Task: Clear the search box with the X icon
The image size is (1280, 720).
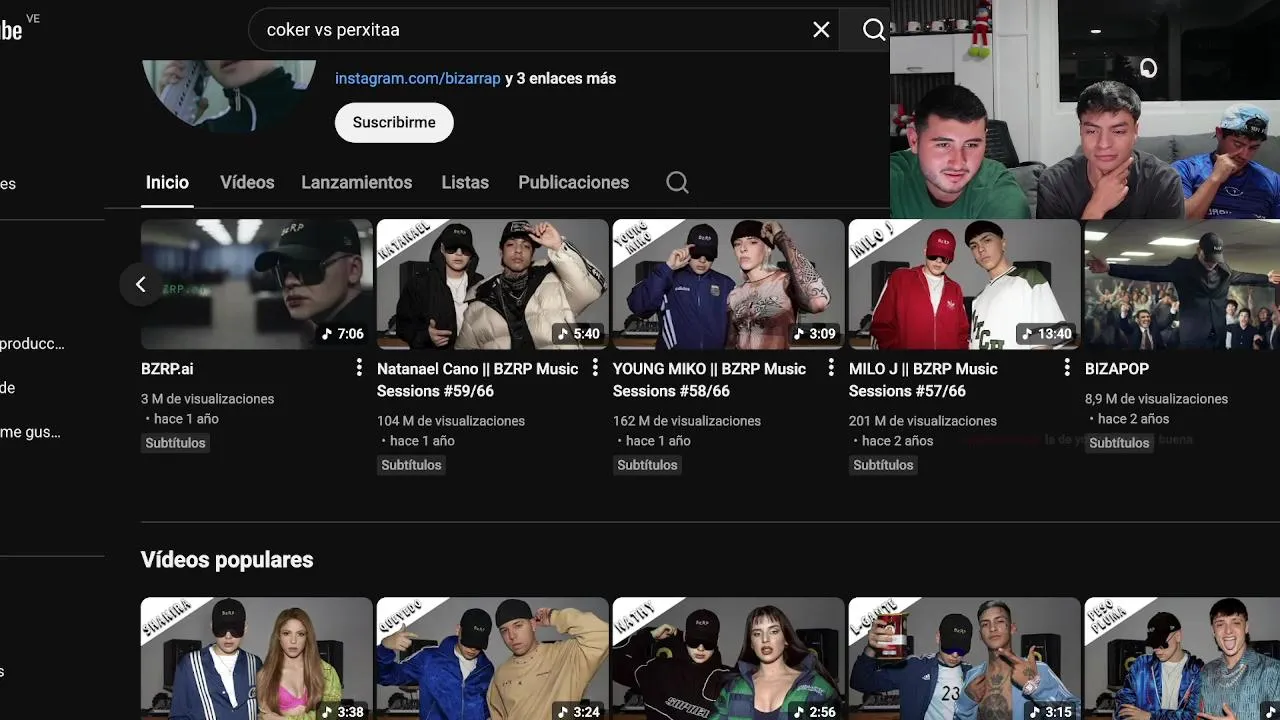Action: click(x=821, y=30)
